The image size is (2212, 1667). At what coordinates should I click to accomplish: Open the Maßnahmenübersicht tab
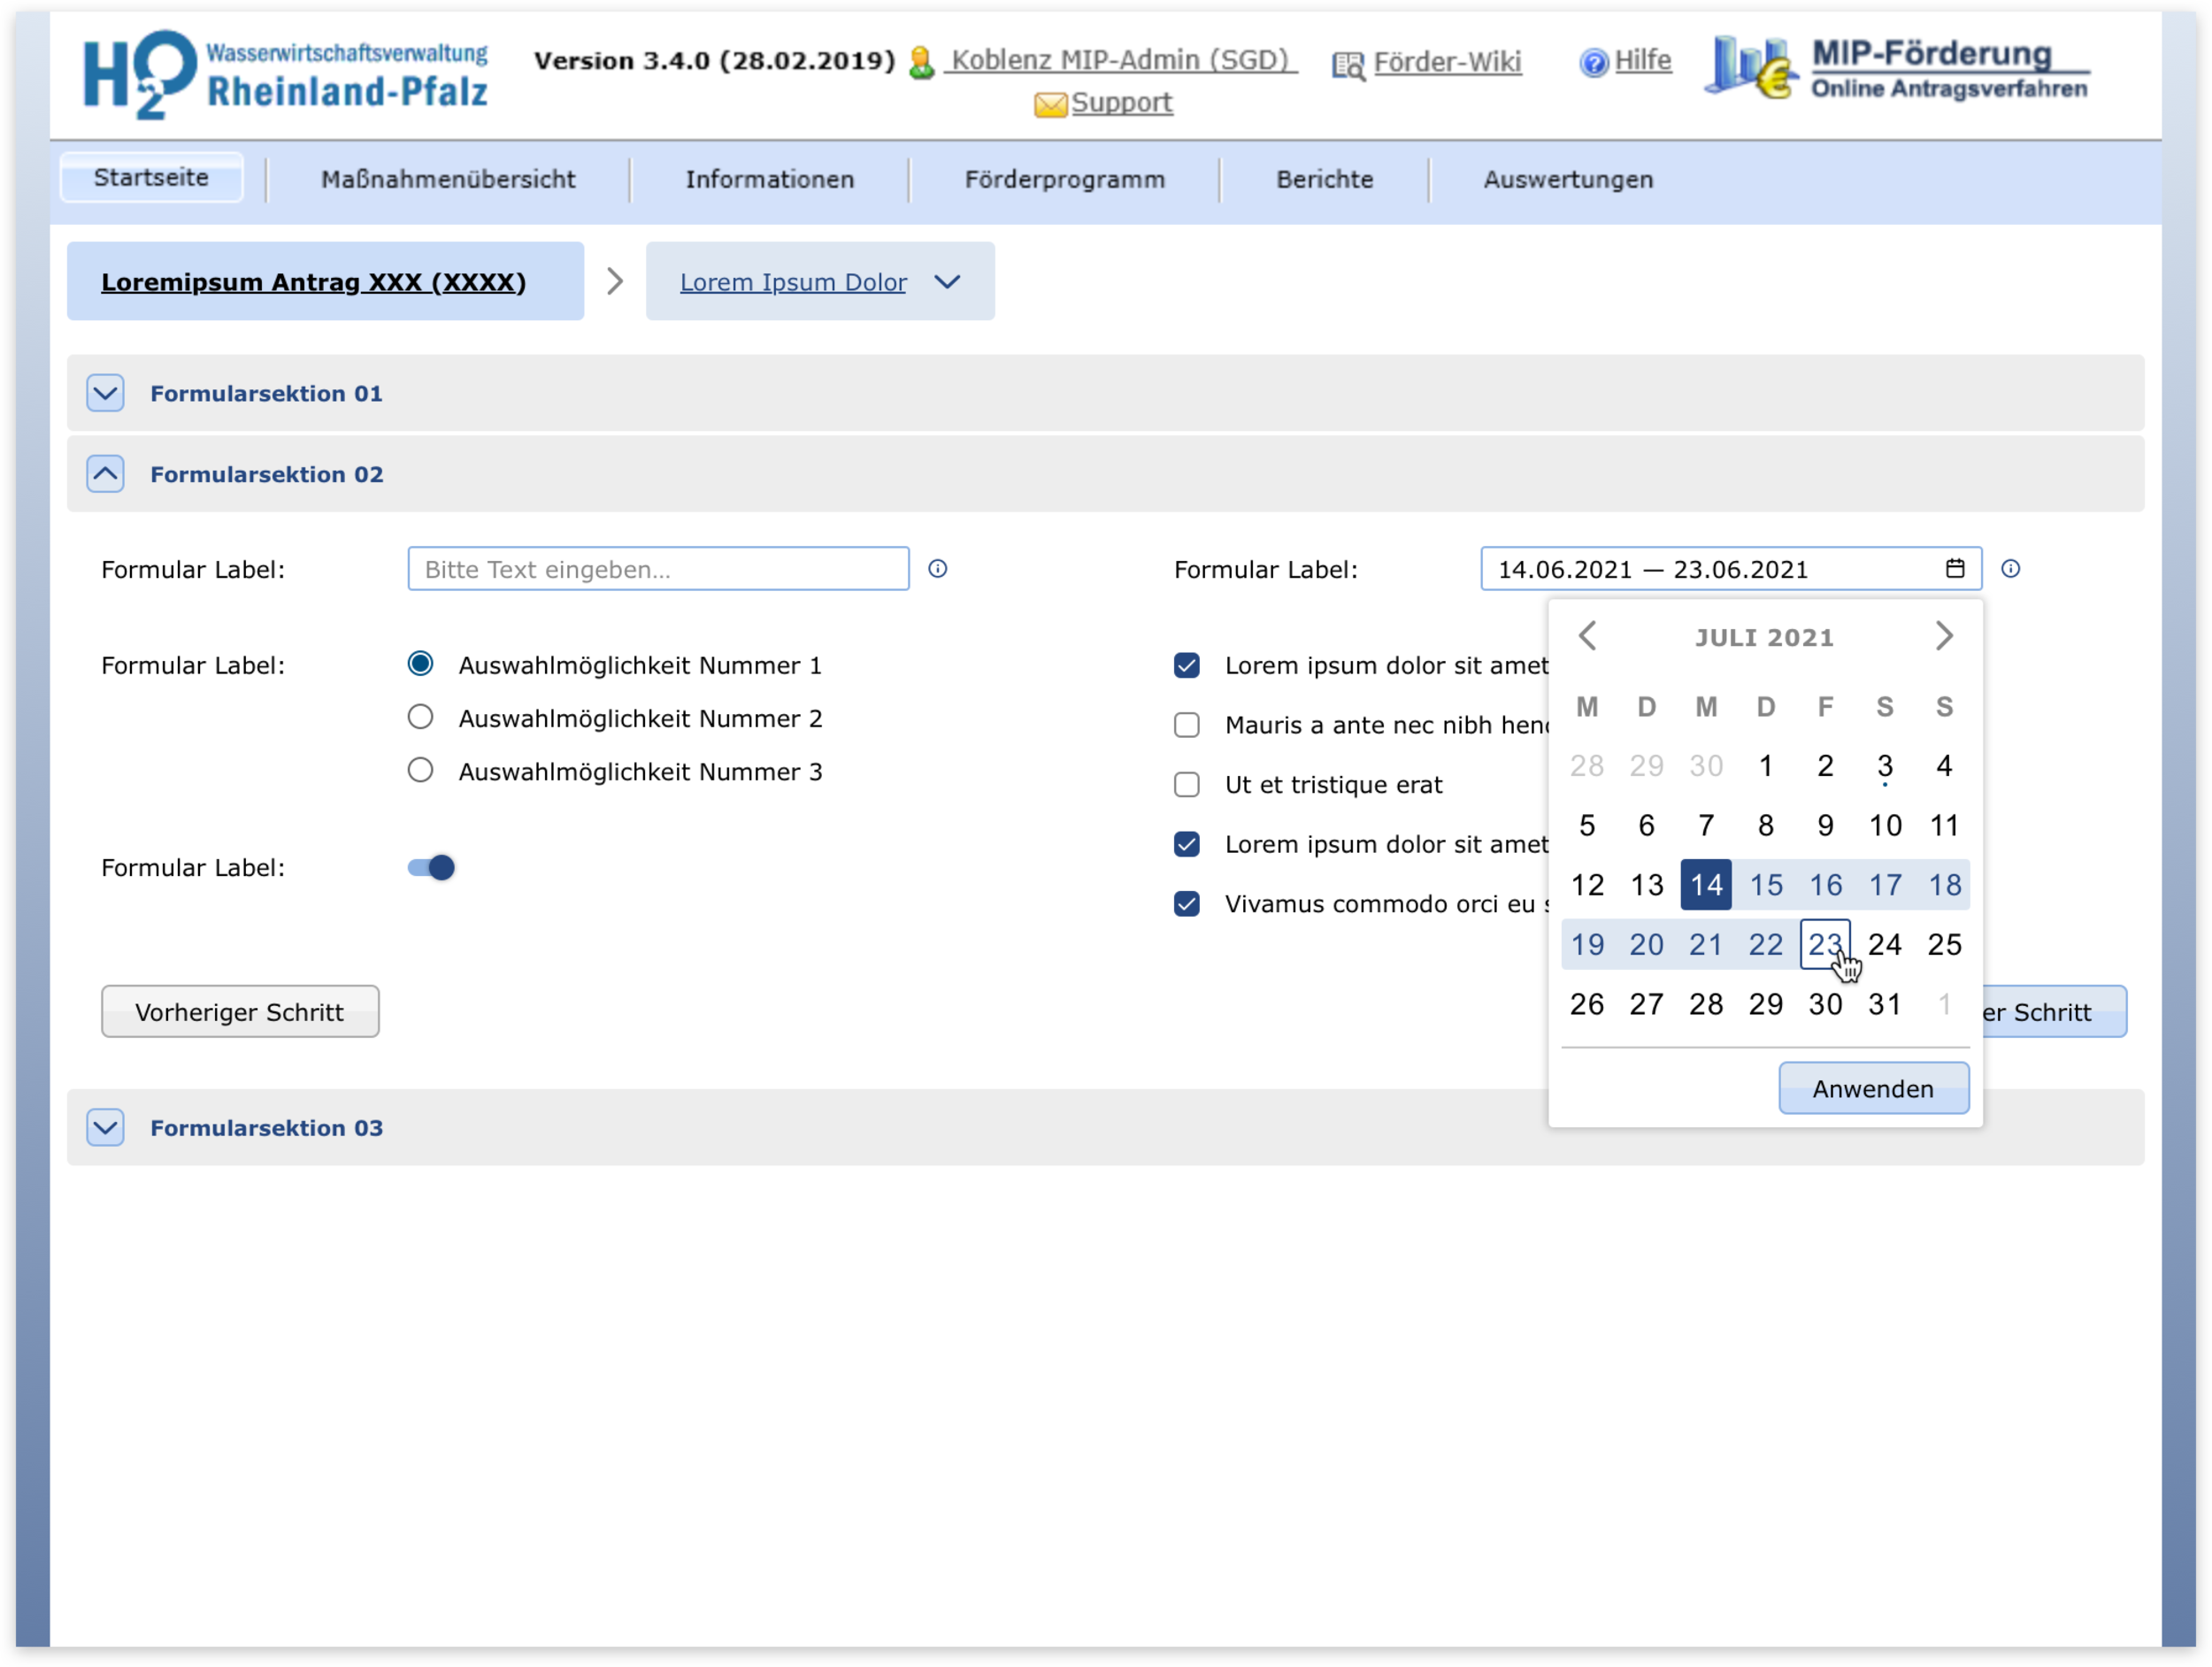pyautogui.click(x=447, y=180)
